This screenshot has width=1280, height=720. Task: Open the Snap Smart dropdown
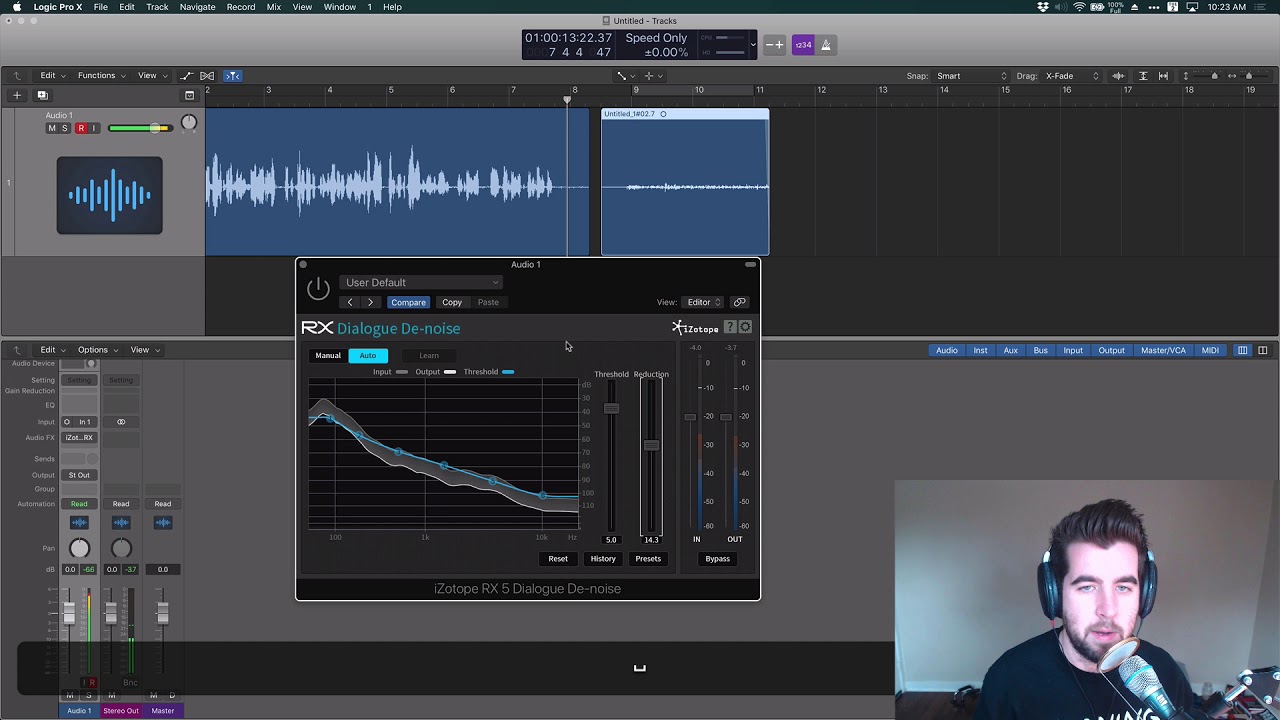(x=972, y=76)
